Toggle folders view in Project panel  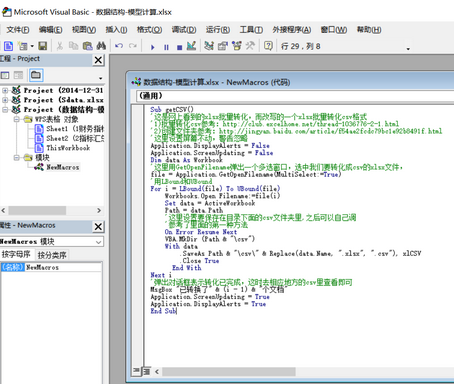tap(36, 75)
